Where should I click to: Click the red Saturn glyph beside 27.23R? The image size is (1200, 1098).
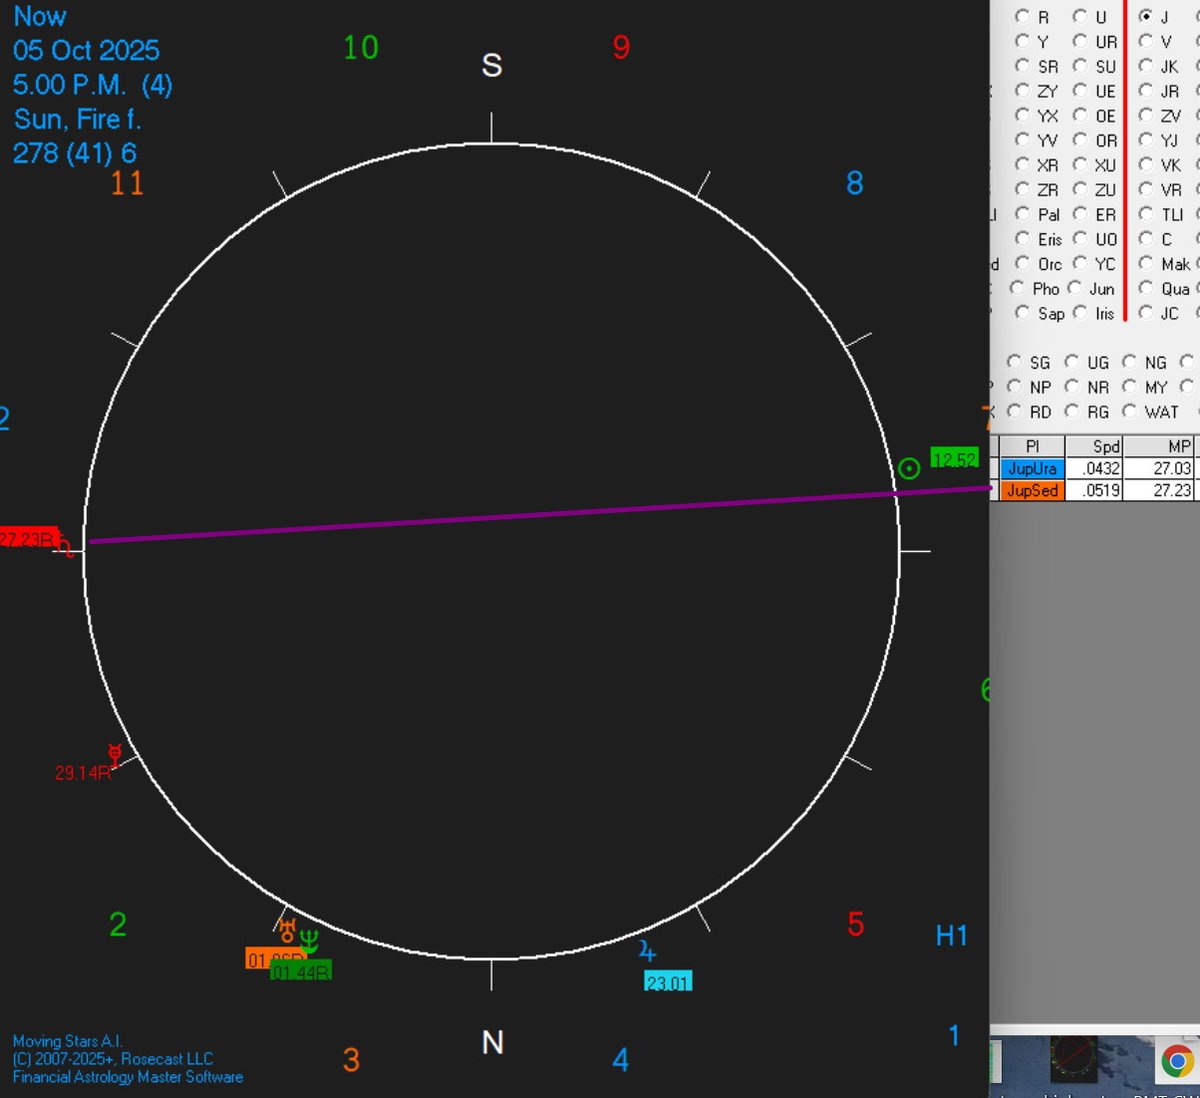65,546
